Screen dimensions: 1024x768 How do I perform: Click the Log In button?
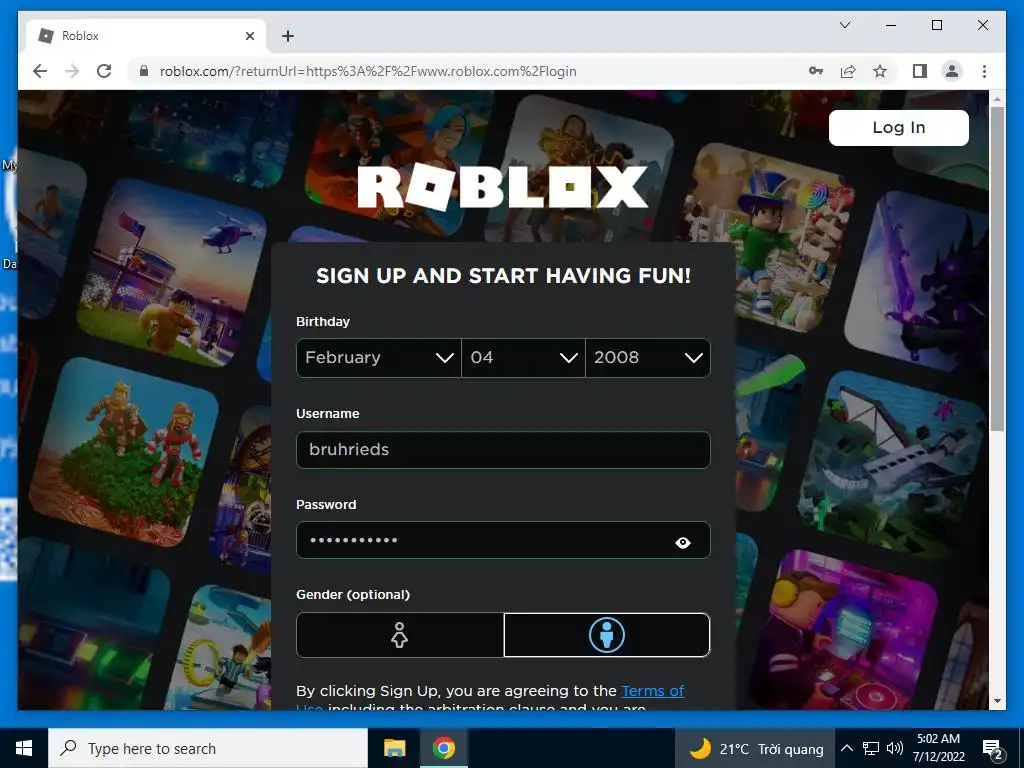click(x=899, y=127)
